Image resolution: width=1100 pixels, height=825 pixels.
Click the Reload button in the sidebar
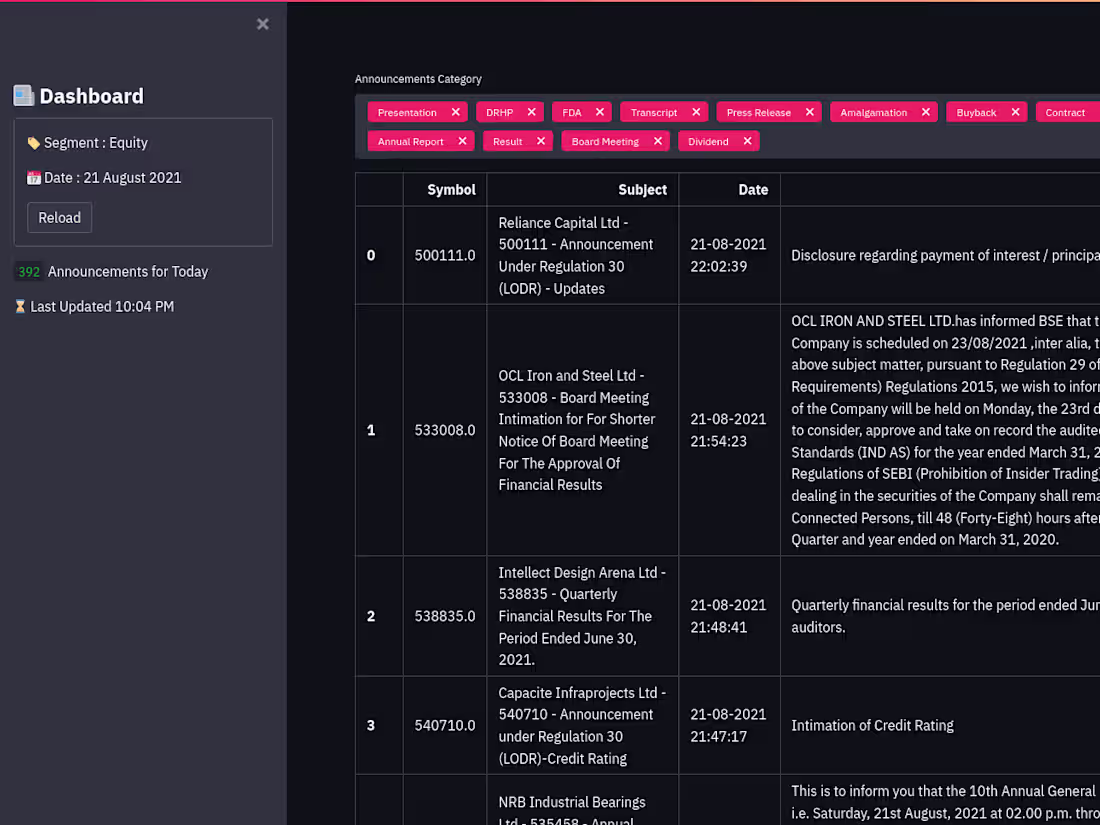click(x=60, y=217)
